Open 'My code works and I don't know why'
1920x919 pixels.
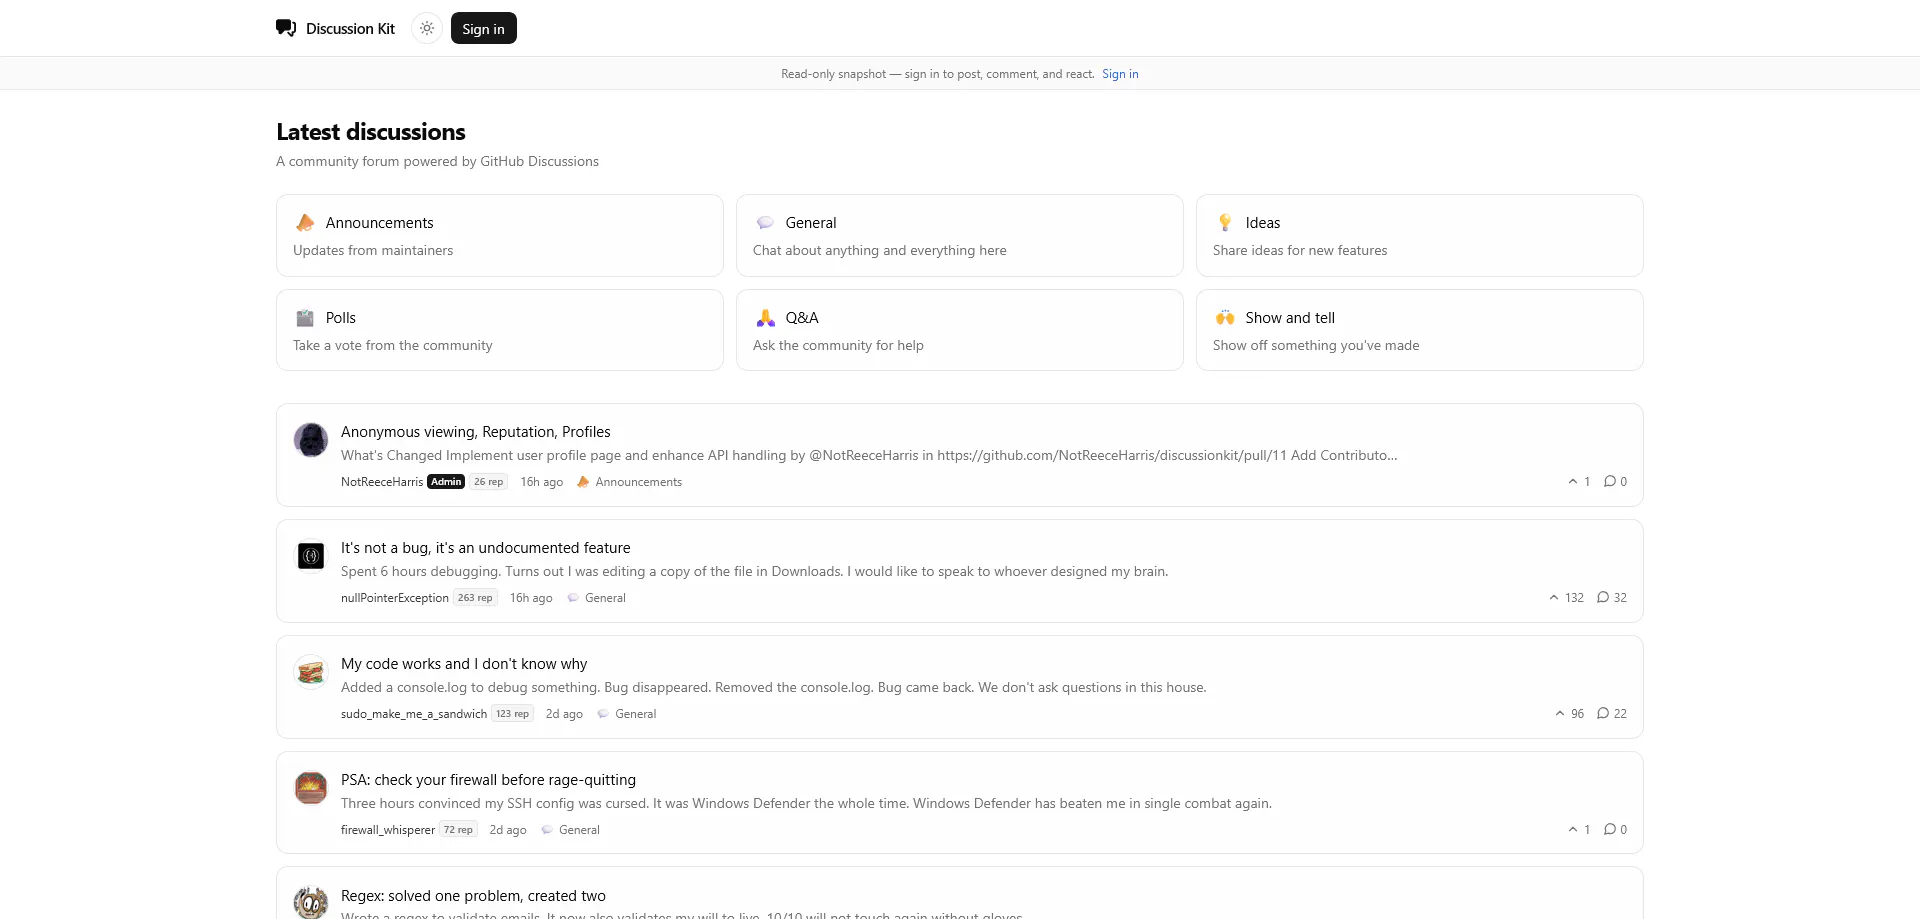point(464,664)
